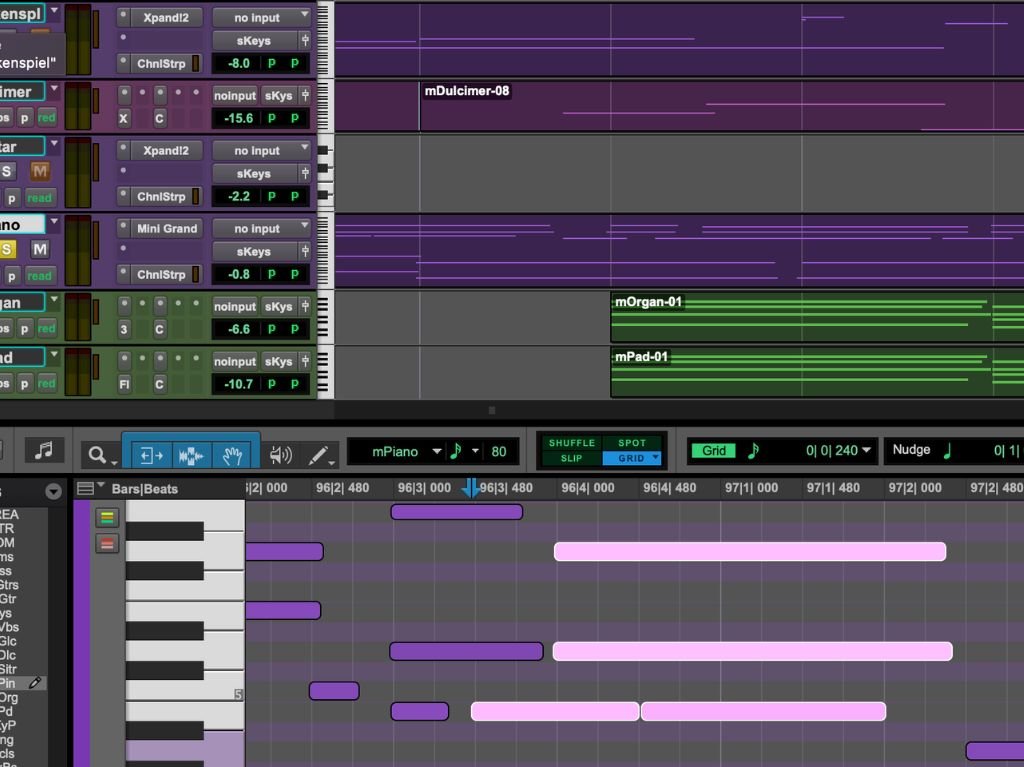
Task: Click the list icon left of Bars|Beats
Action: click(x=86, y=488)
